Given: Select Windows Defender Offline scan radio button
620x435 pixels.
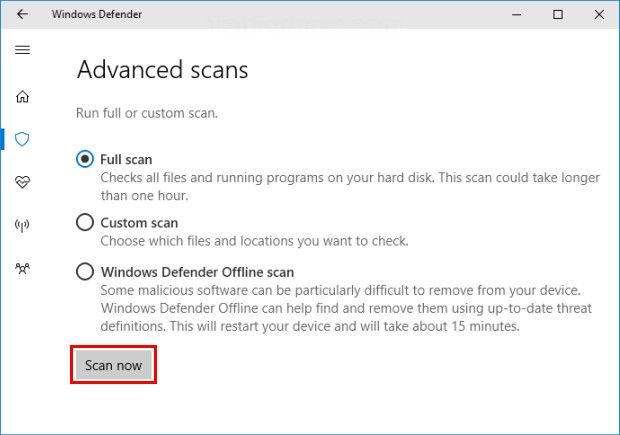Looking at the screenshot, I should pos(85,272).
